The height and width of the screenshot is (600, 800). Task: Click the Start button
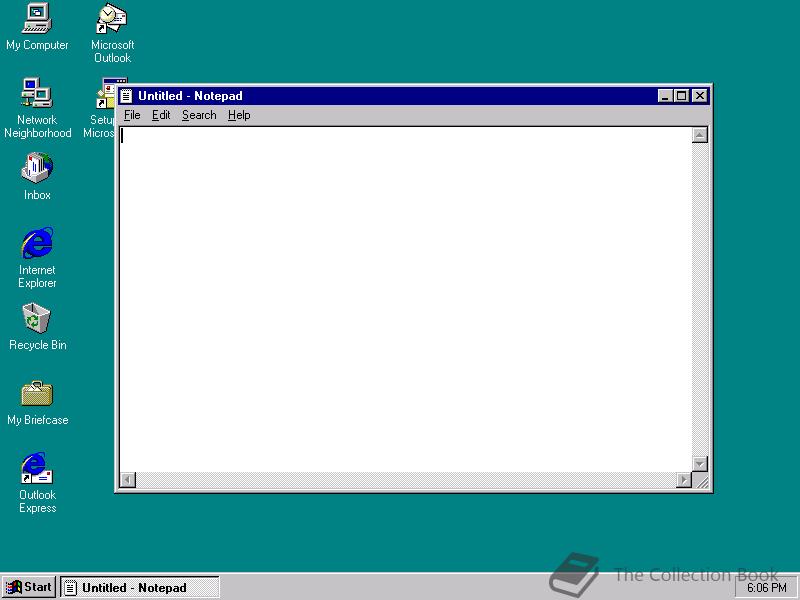pos(29,587)
